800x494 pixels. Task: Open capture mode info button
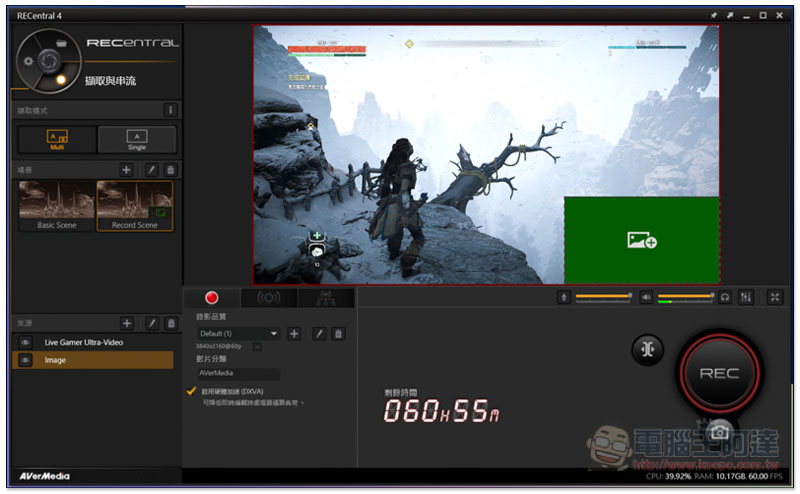(x=170, y=110)
